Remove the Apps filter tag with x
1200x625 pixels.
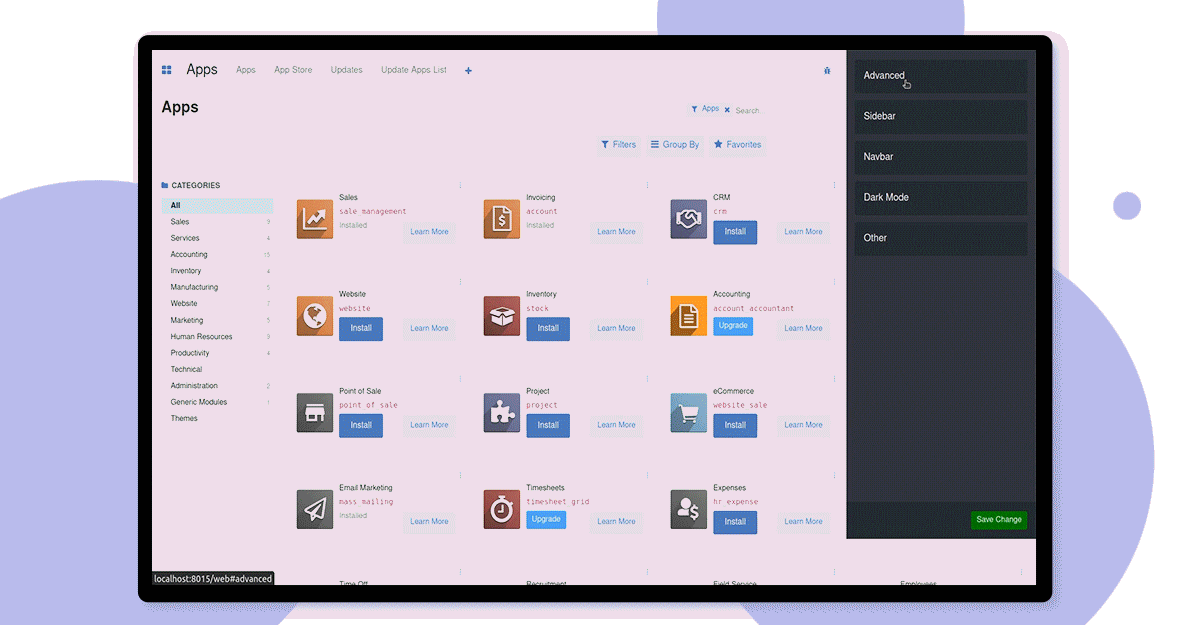click(727, 110)
